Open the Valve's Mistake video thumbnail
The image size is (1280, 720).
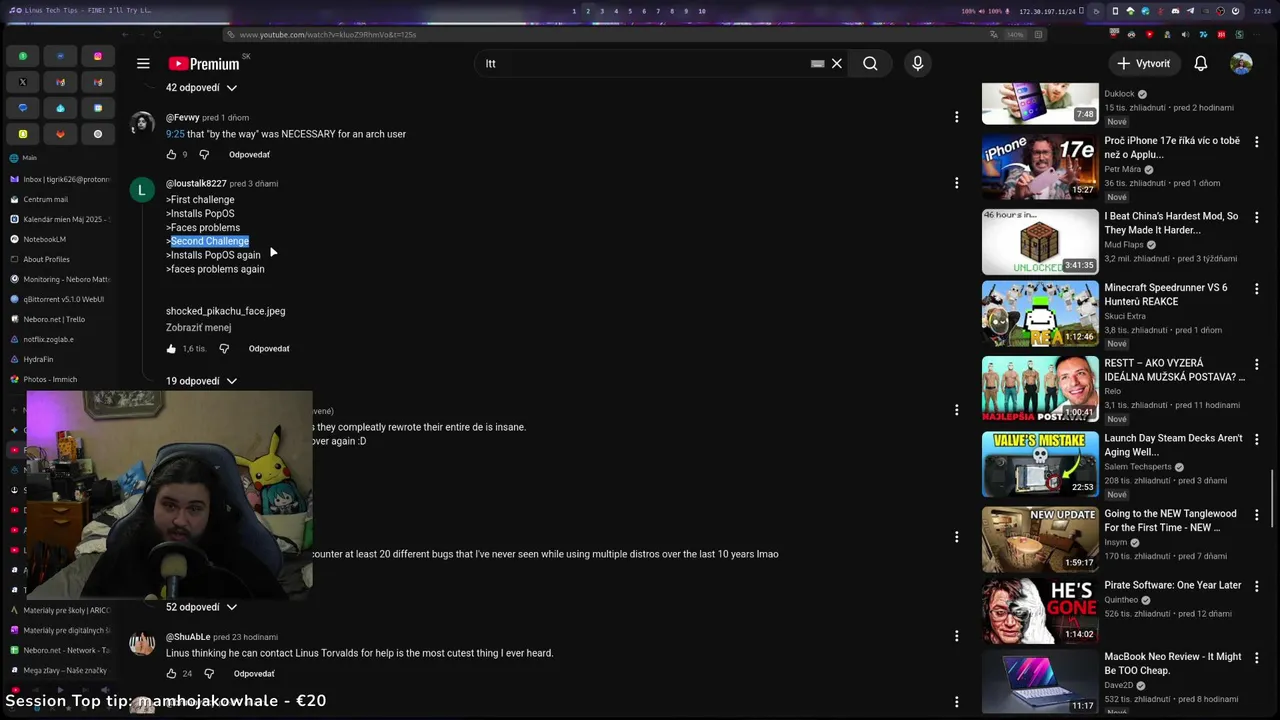[1040, 464]
